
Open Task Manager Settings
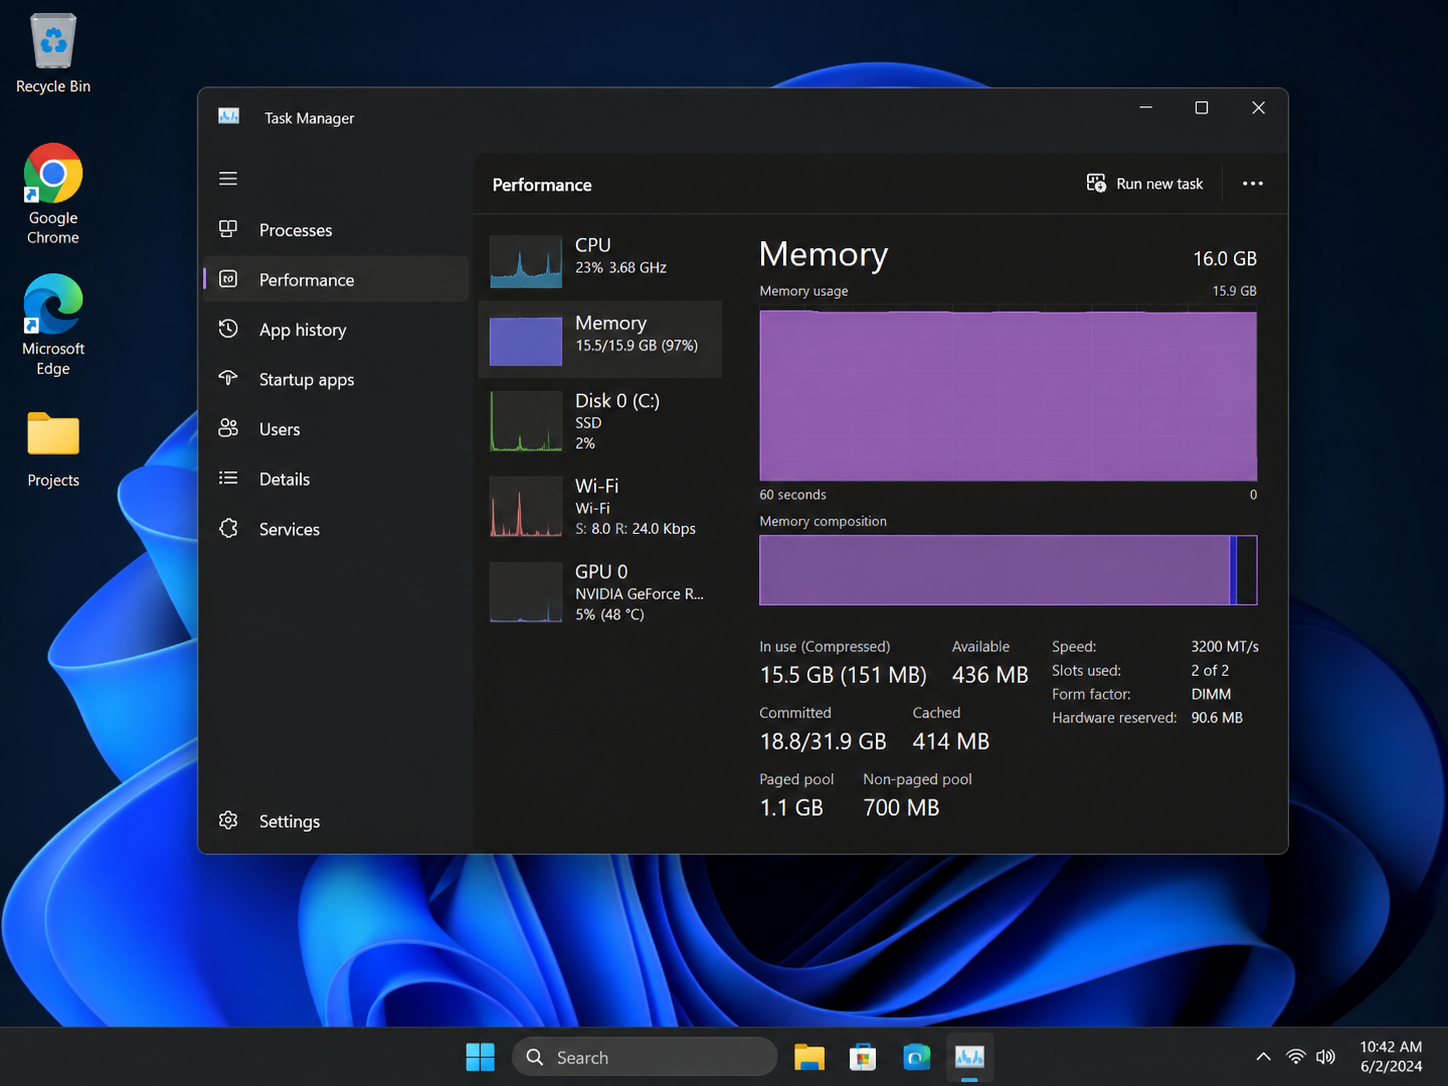coord(336,821)
